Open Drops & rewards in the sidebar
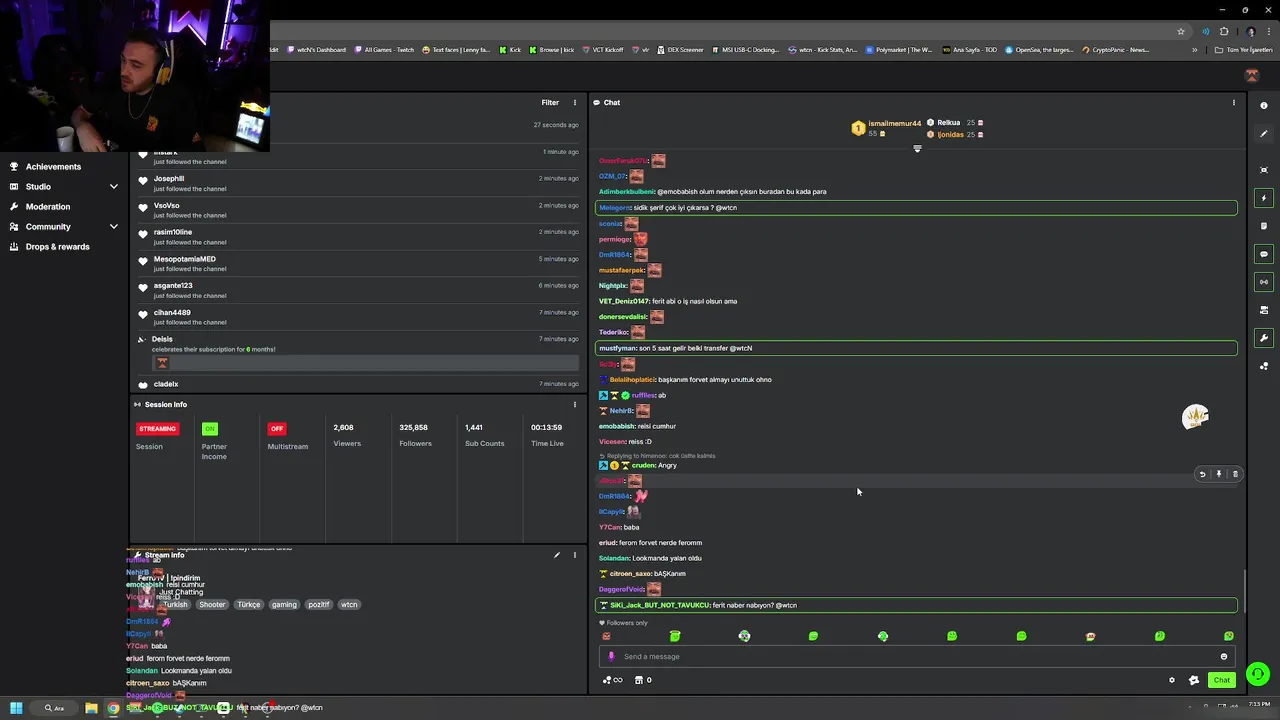This screenshot has height=720, width=1280. [57, 246]
